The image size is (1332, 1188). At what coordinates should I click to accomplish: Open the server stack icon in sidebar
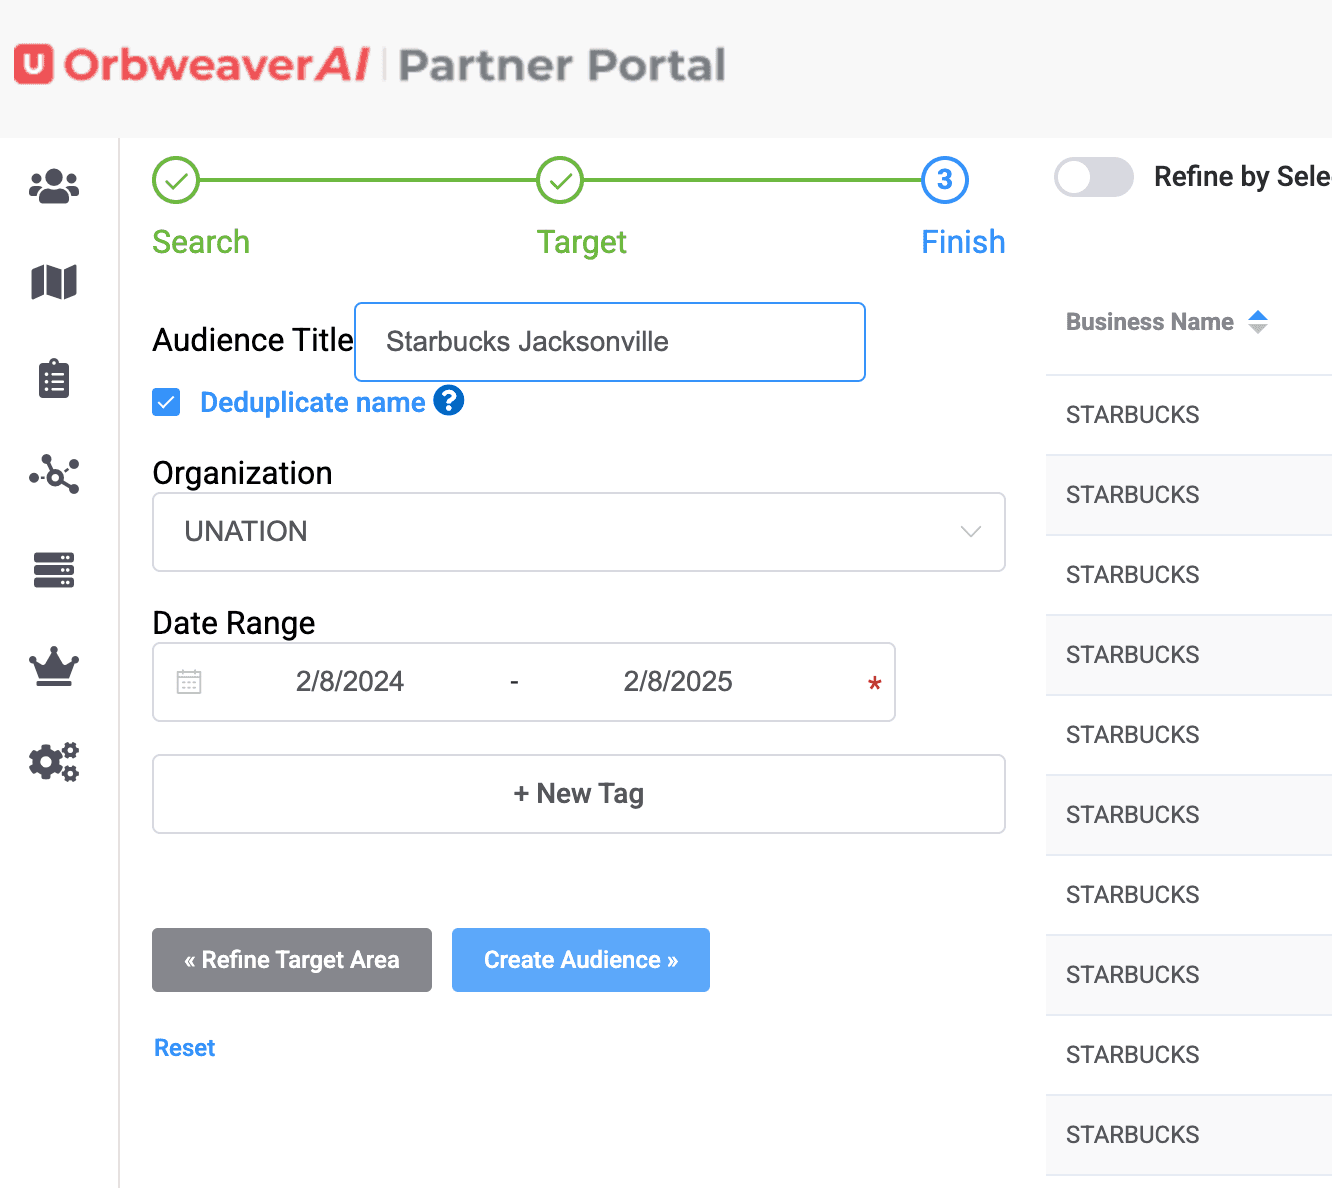point(54,570)
